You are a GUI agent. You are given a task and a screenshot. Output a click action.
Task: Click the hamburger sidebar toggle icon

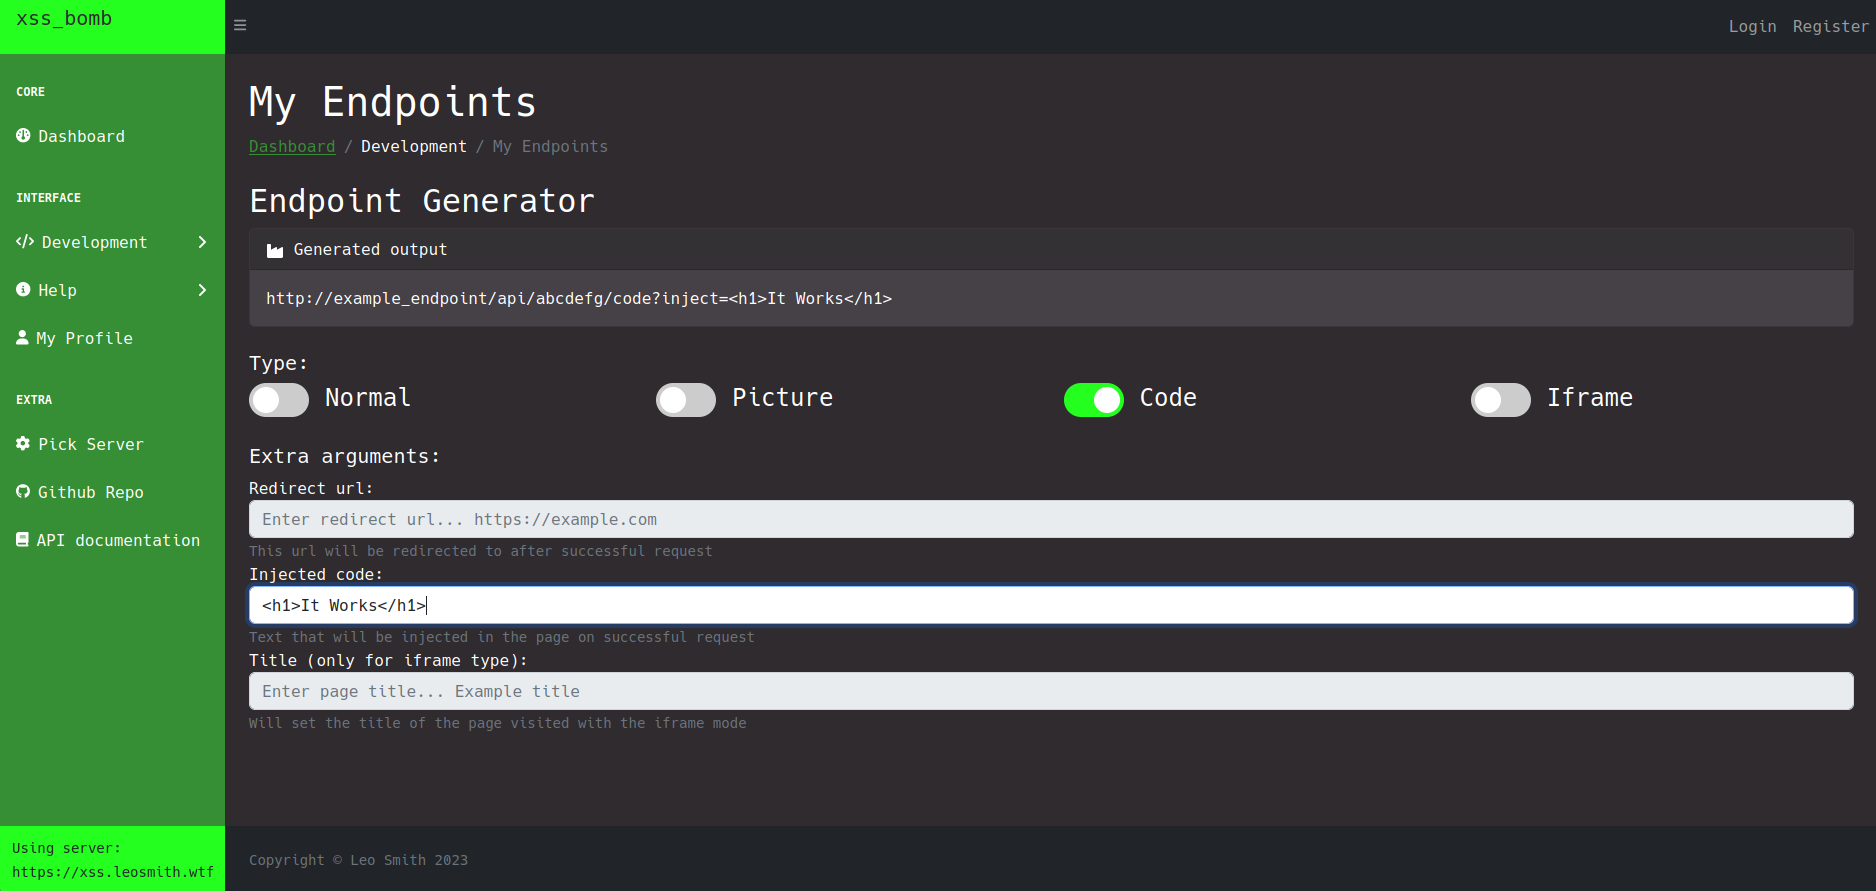[240, 25]
